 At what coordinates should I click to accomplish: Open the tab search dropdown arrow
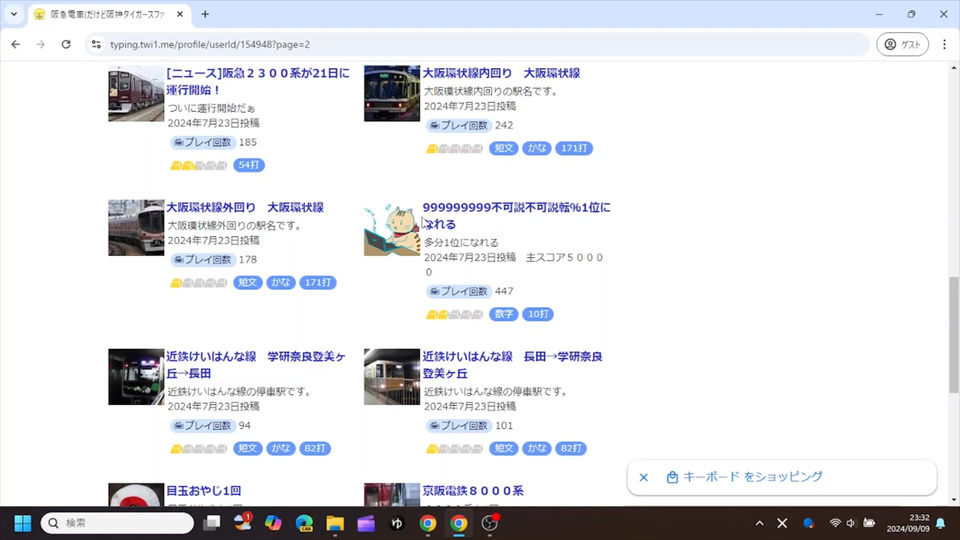coord(13,13)
